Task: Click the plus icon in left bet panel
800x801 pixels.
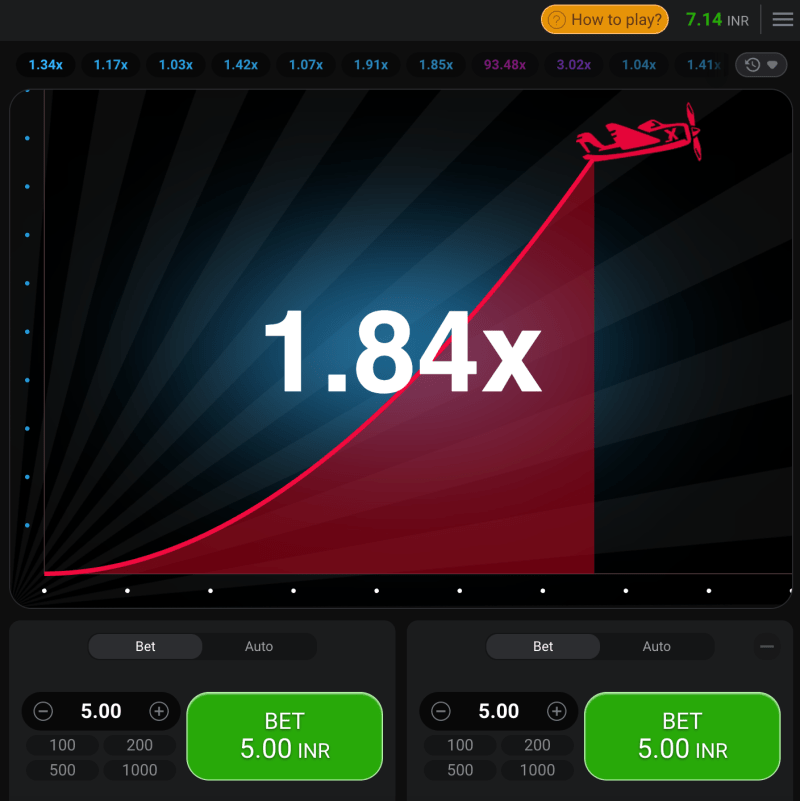Action: pyautogui.click(x=159, y=712)
